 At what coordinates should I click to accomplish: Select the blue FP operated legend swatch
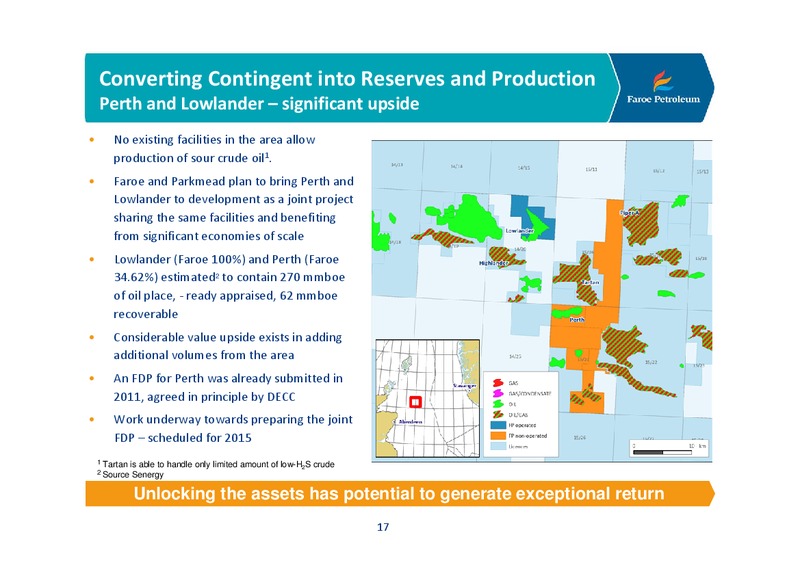pyautogui.click(x=497, y=425)
